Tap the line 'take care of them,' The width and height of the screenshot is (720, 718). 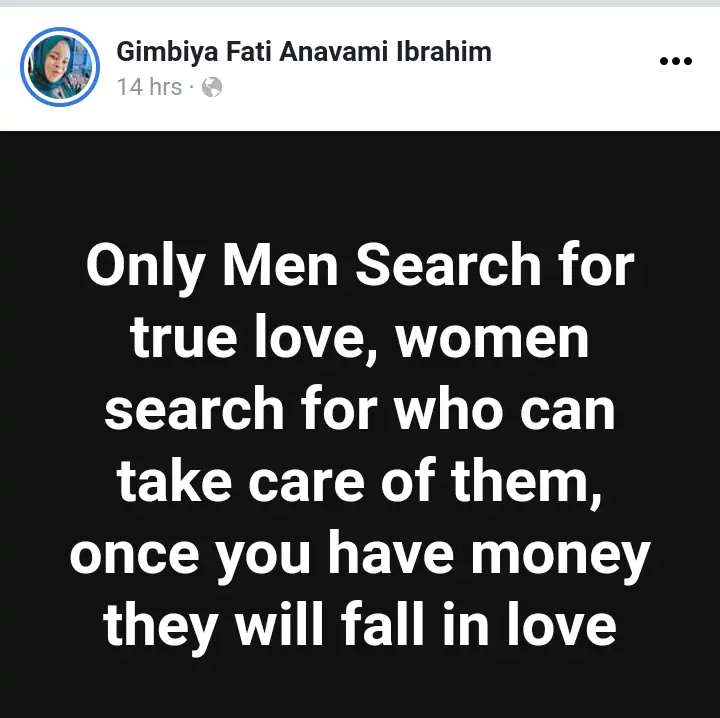360,482
